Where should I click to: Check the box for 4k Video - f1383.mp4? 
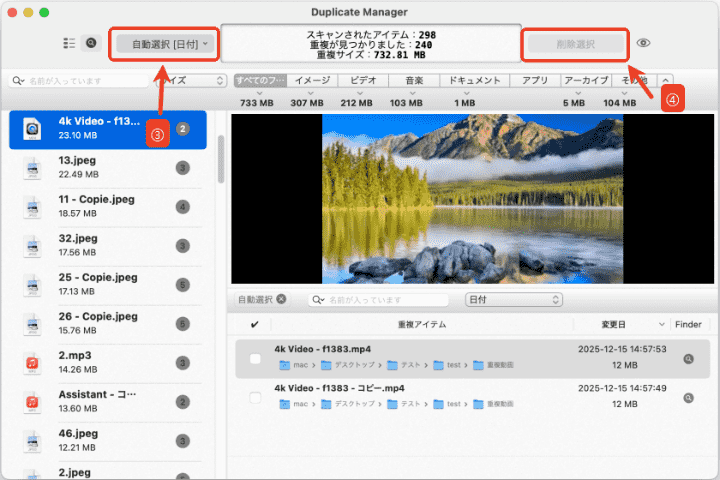(x=255, y=358)
